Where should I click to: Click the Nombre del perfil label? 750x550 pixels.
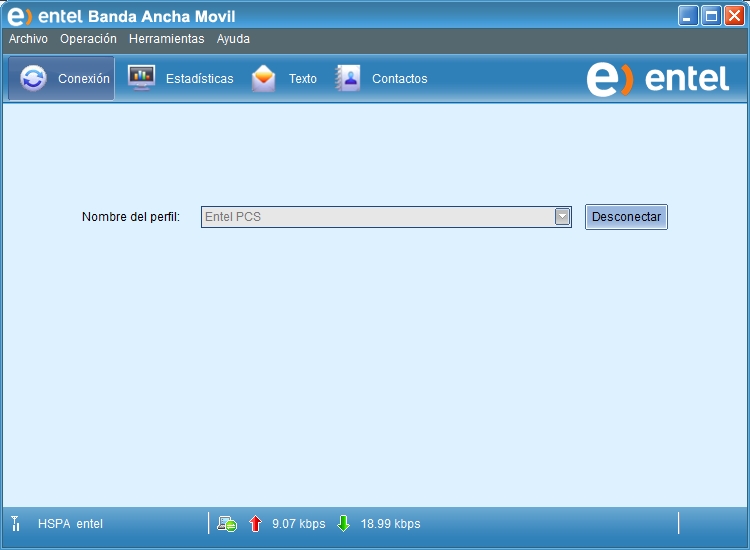[131, 217]
